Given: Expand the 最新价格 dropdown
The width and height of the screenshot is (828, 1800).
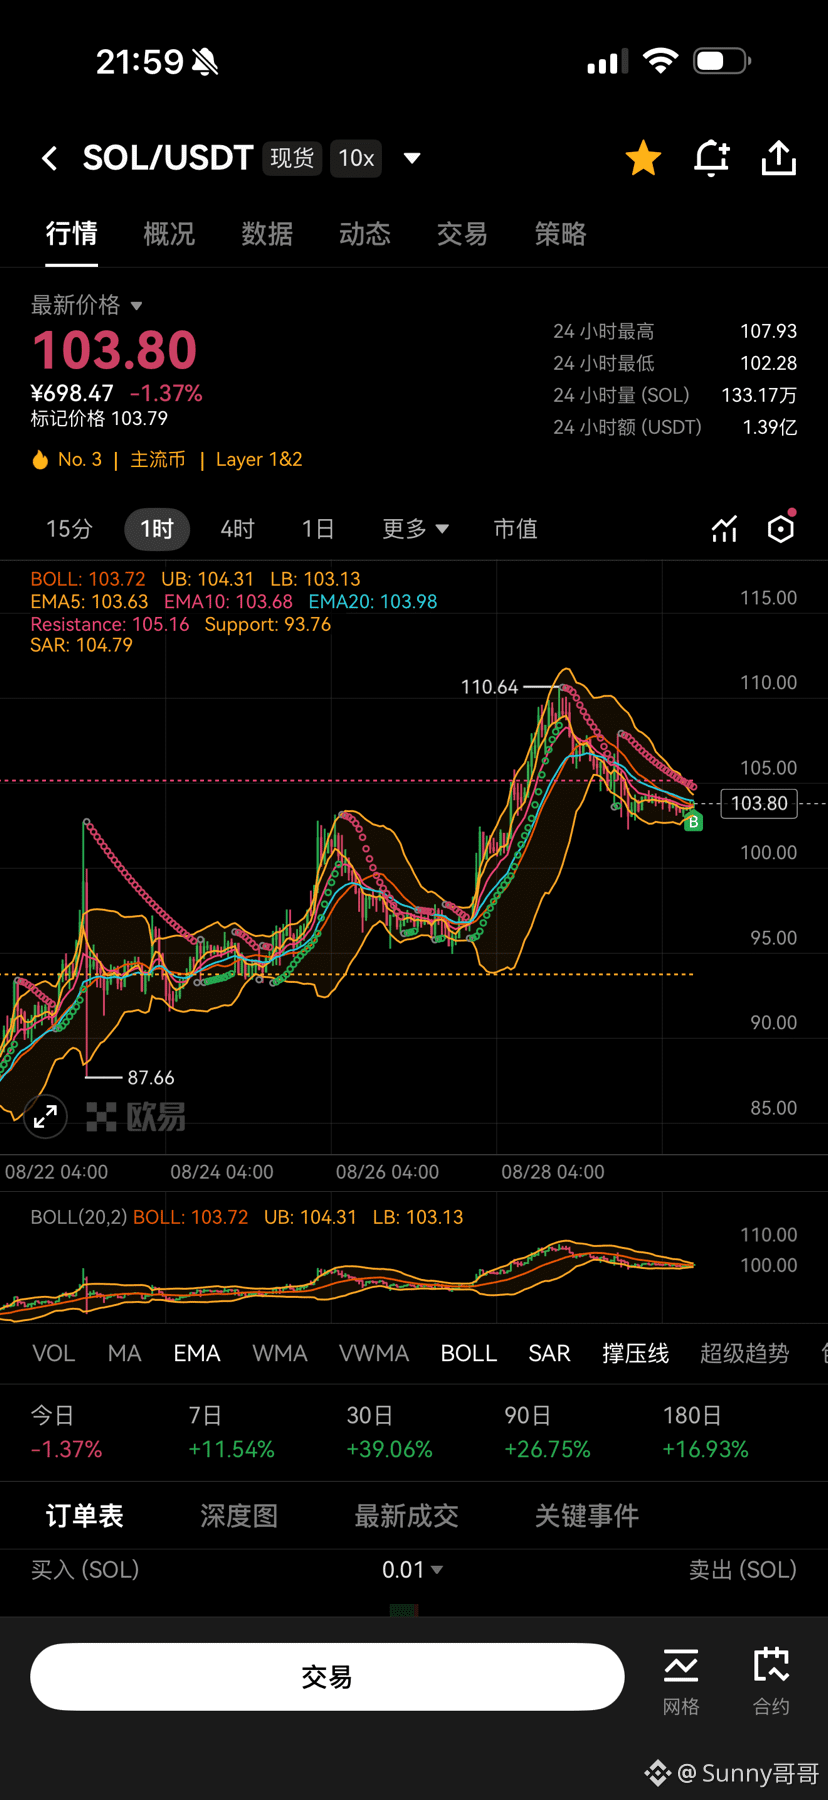Looking at the screenshot, I should [87, 305].
